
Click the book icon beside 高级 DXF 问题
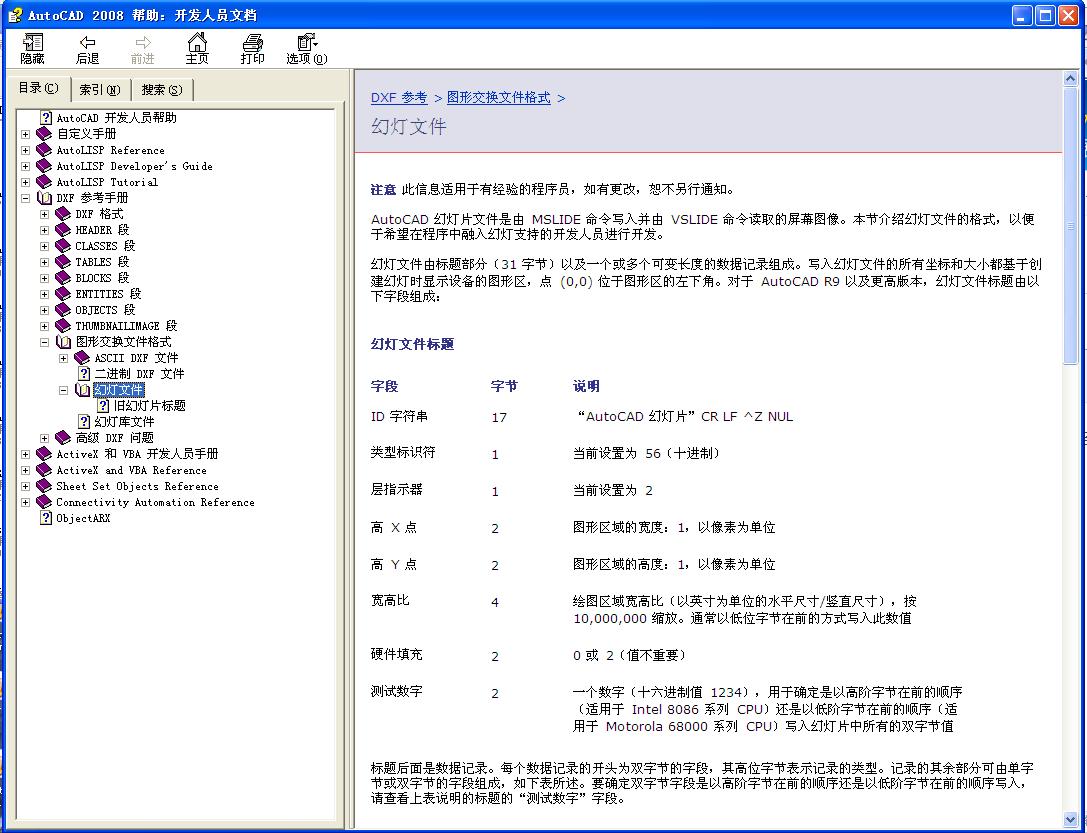click(x=63, y=437)
